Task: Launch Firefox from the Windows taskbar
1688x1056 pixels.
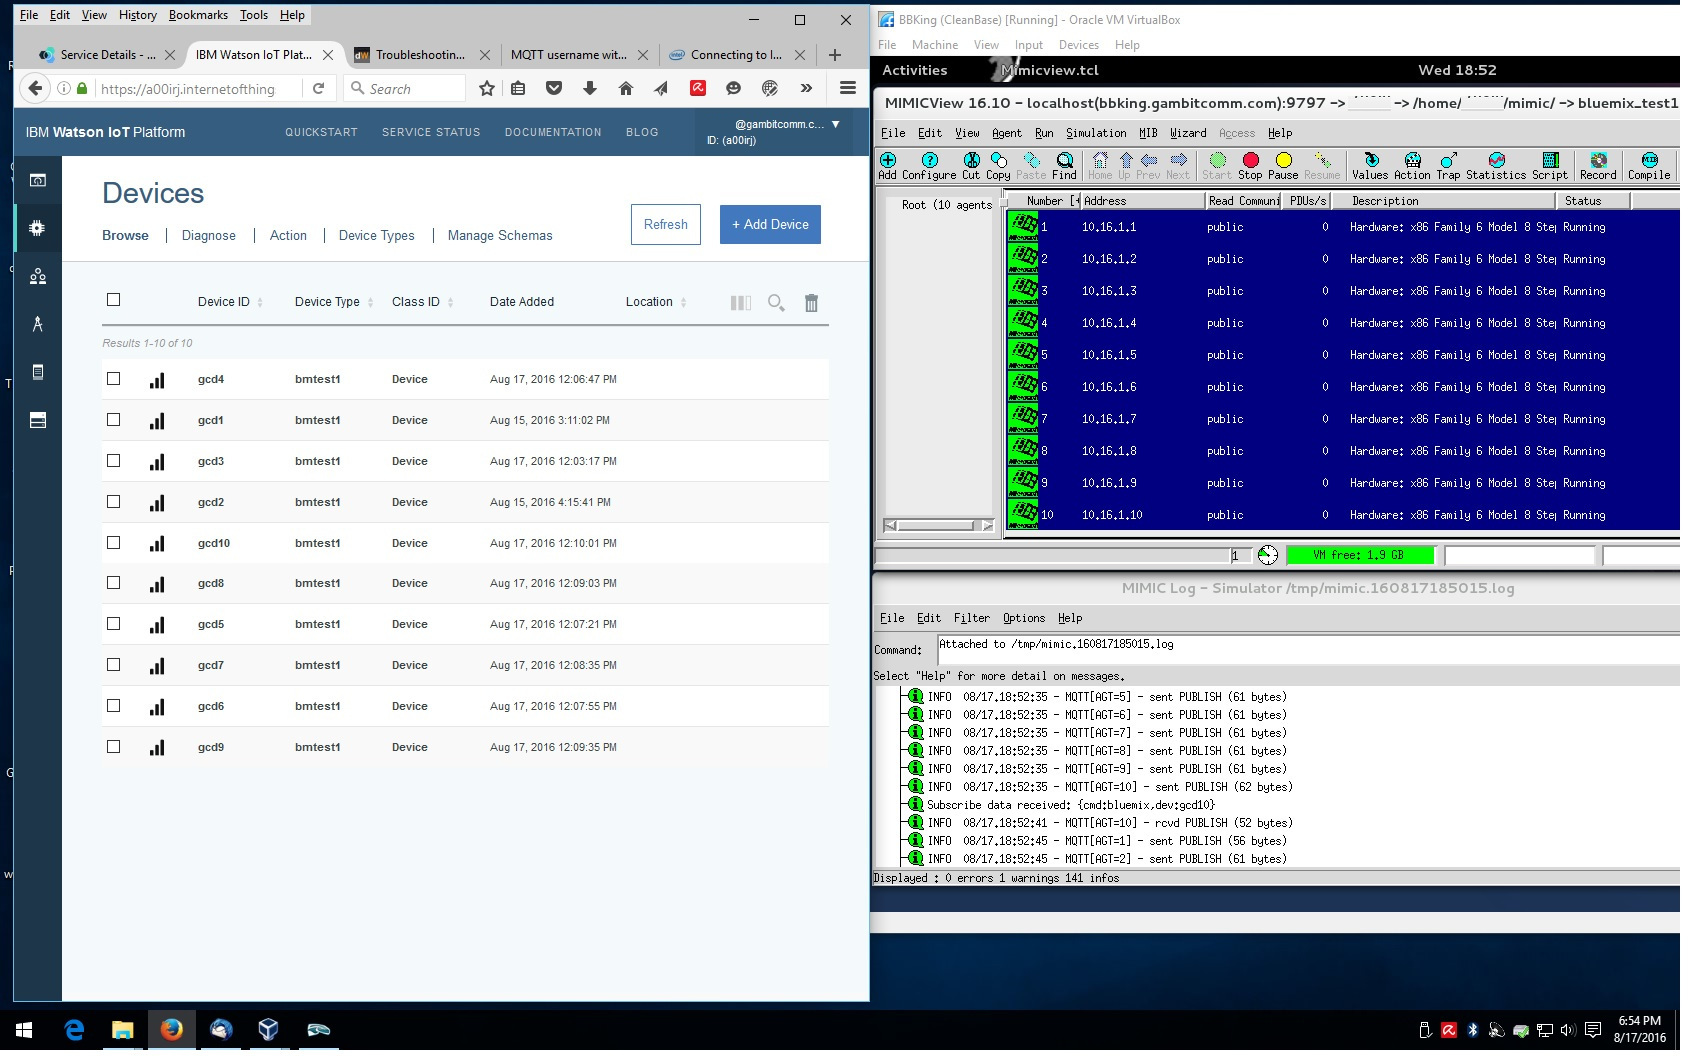Action: point(171,1029)
